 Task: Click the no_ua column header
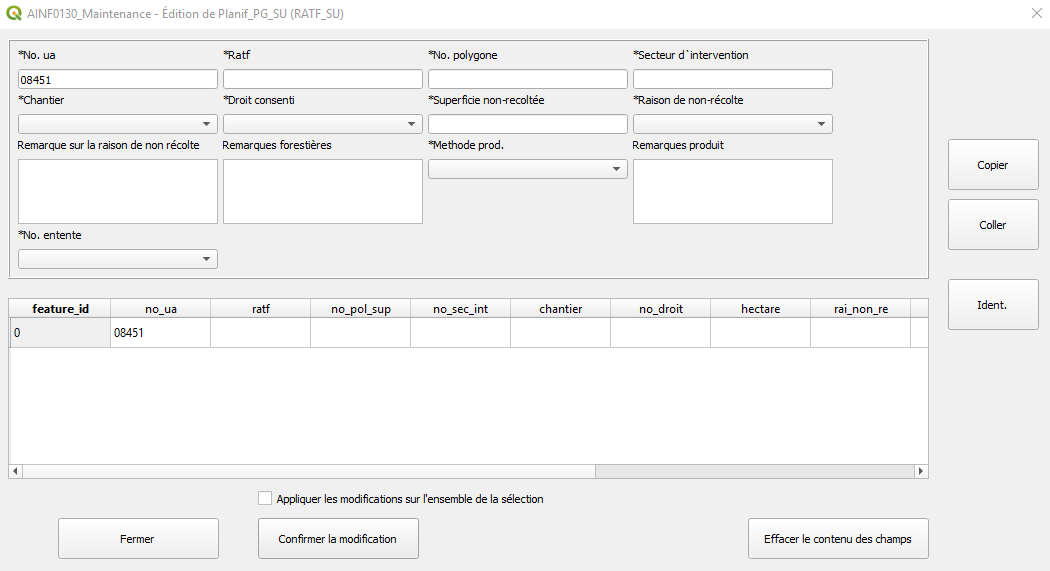pos(161,309)
